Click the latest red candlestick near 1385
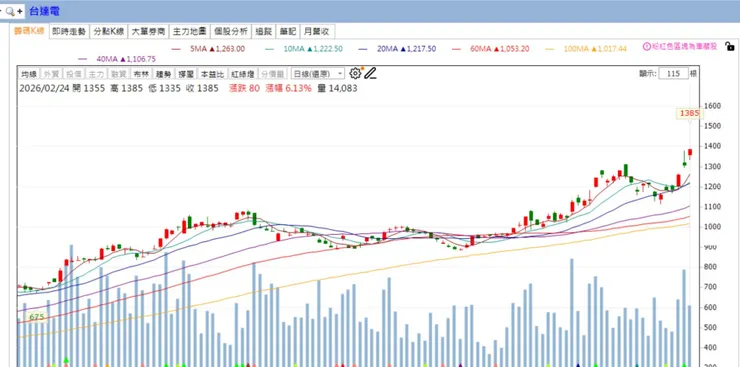 [690, 152]
